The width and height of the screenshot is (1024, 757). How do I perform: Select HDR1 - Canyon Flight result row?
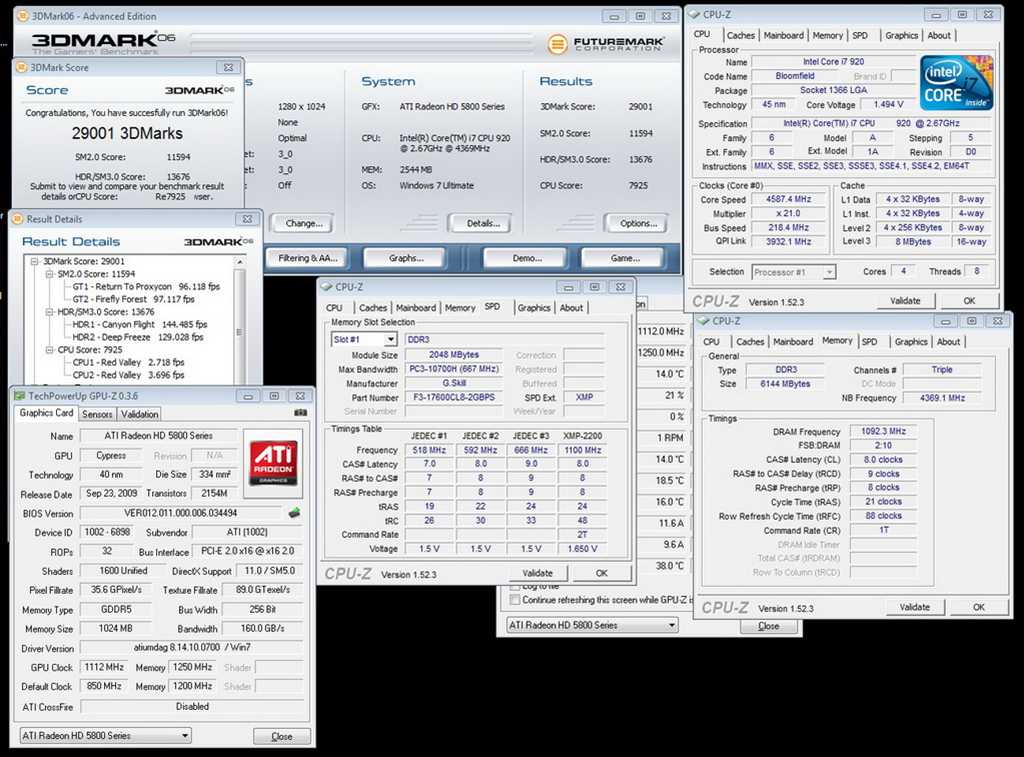[x=140, y=325]
